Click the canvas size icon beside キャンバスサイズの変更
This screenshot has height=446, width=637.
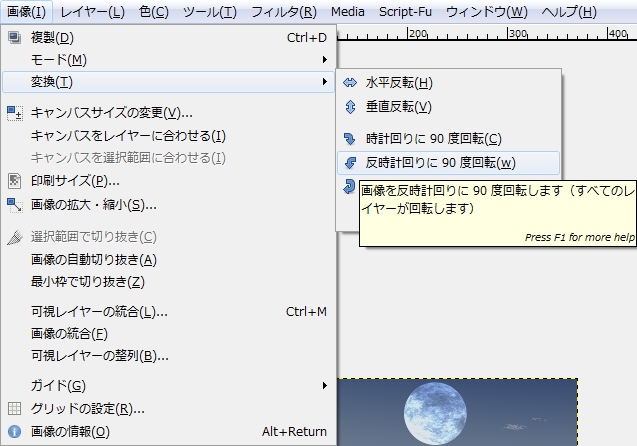click(x=15, y=113)
